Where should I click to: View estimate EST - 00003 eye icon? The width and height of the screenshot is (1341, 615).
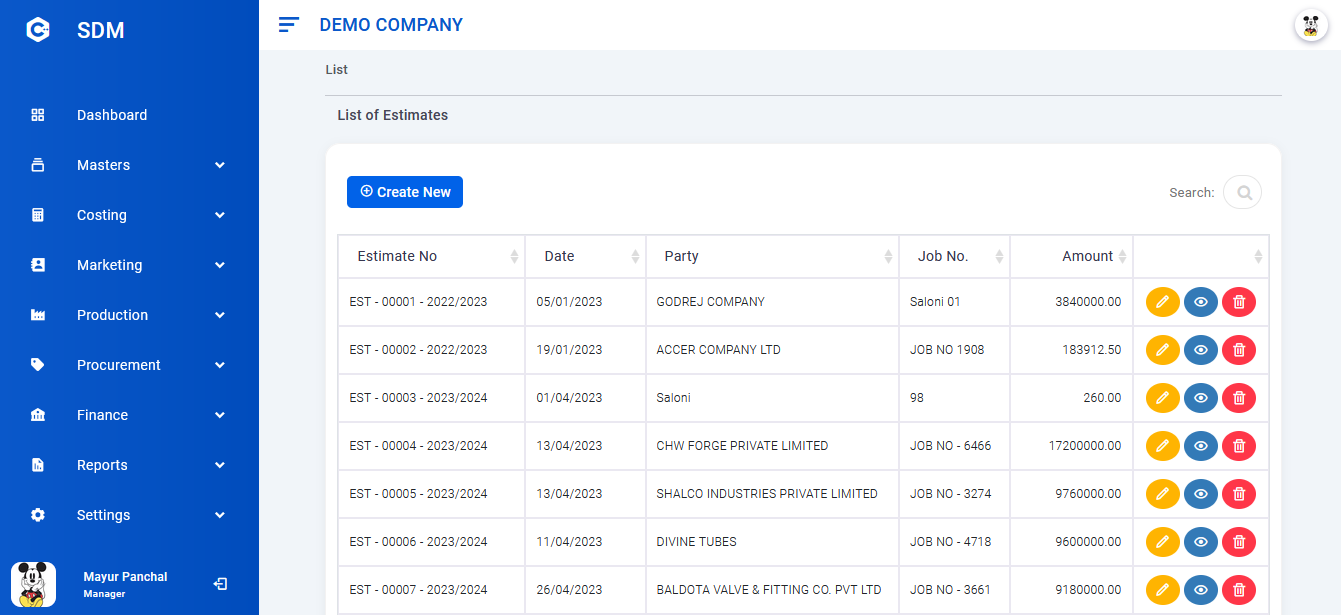(1201, 398)
